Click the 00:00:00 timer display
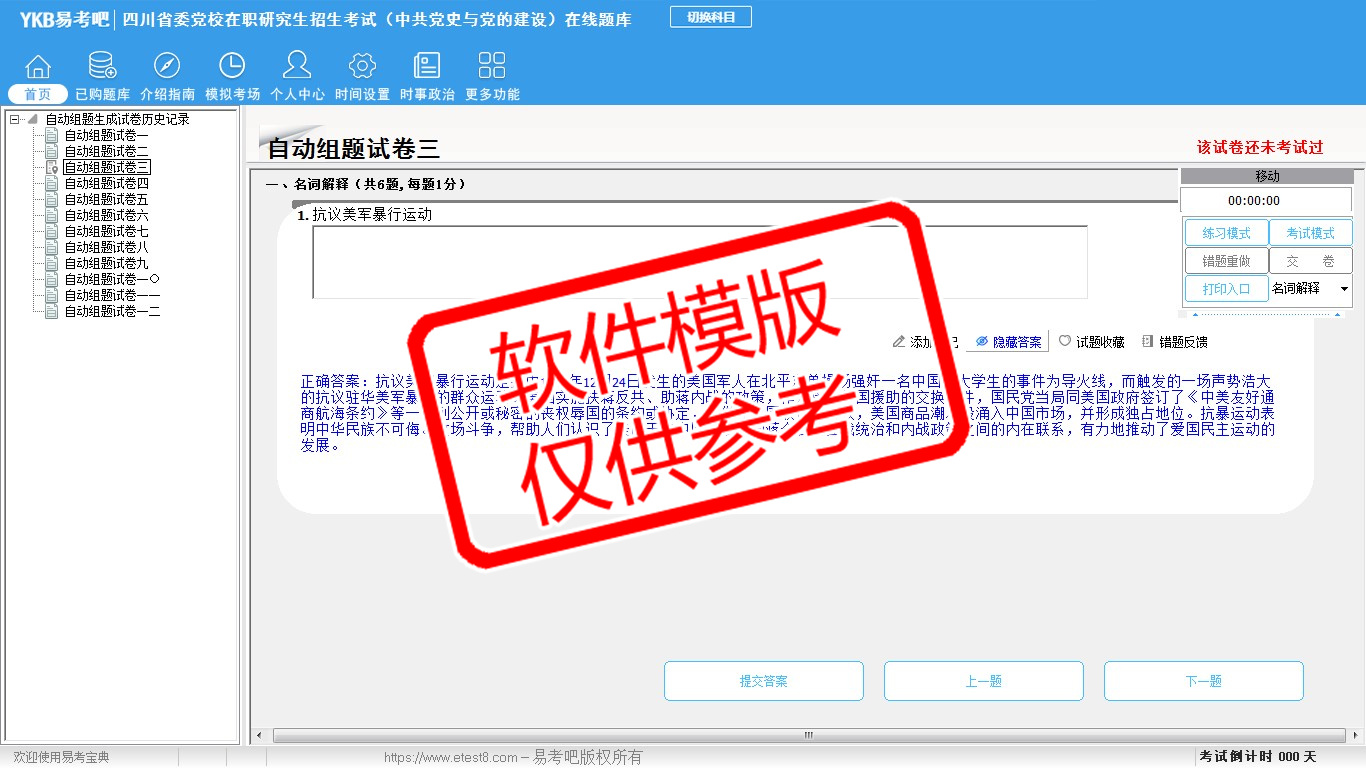Screen dimensions: 1366x768 1266,200
